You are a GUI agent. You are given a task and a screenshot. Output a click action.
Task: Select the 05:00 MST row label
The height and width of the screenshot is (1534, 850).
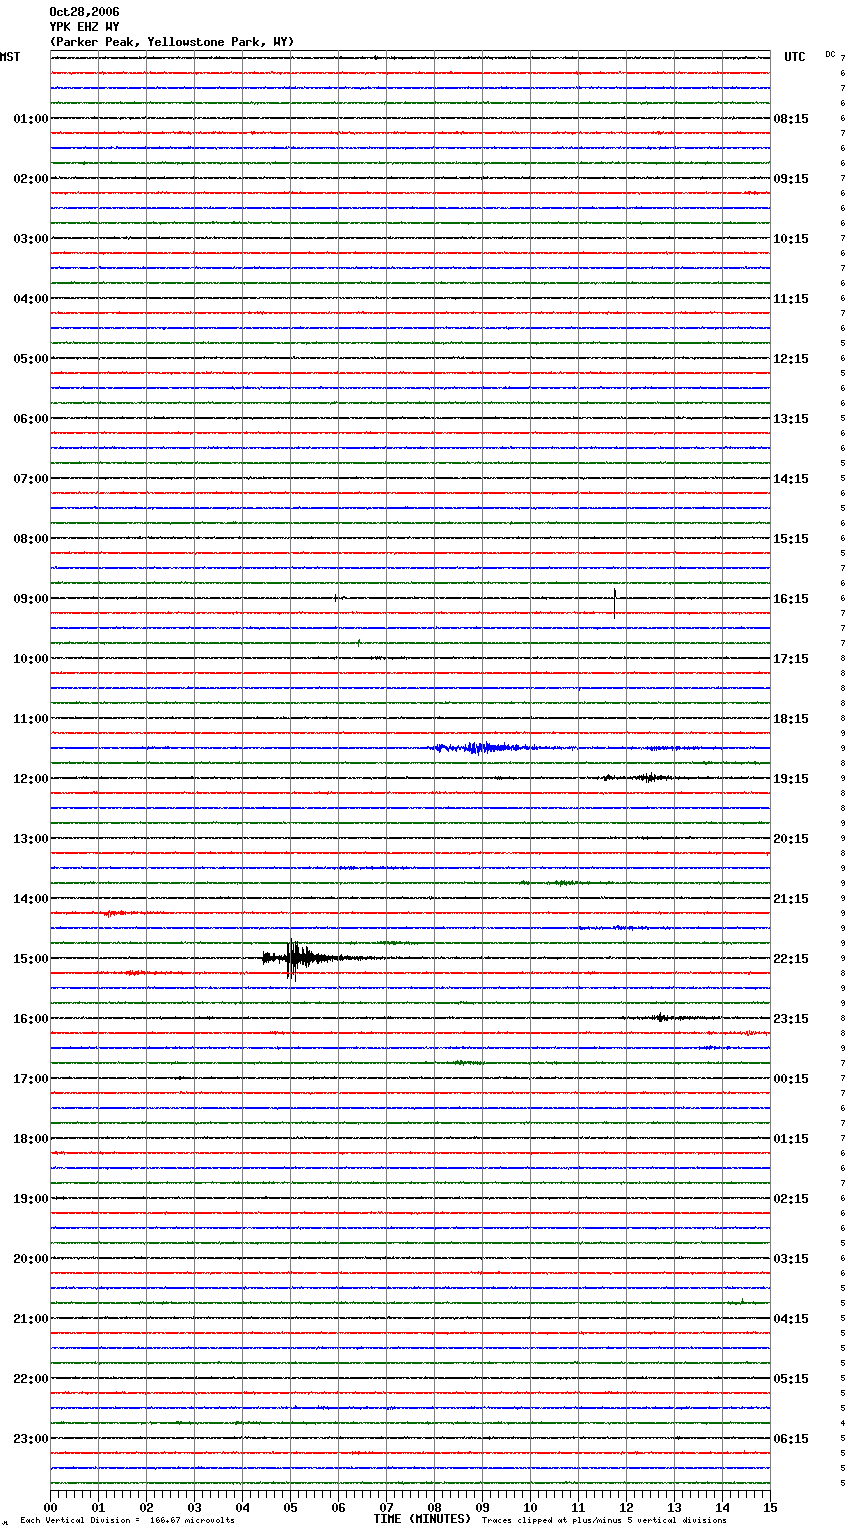(x=31, y=359)
